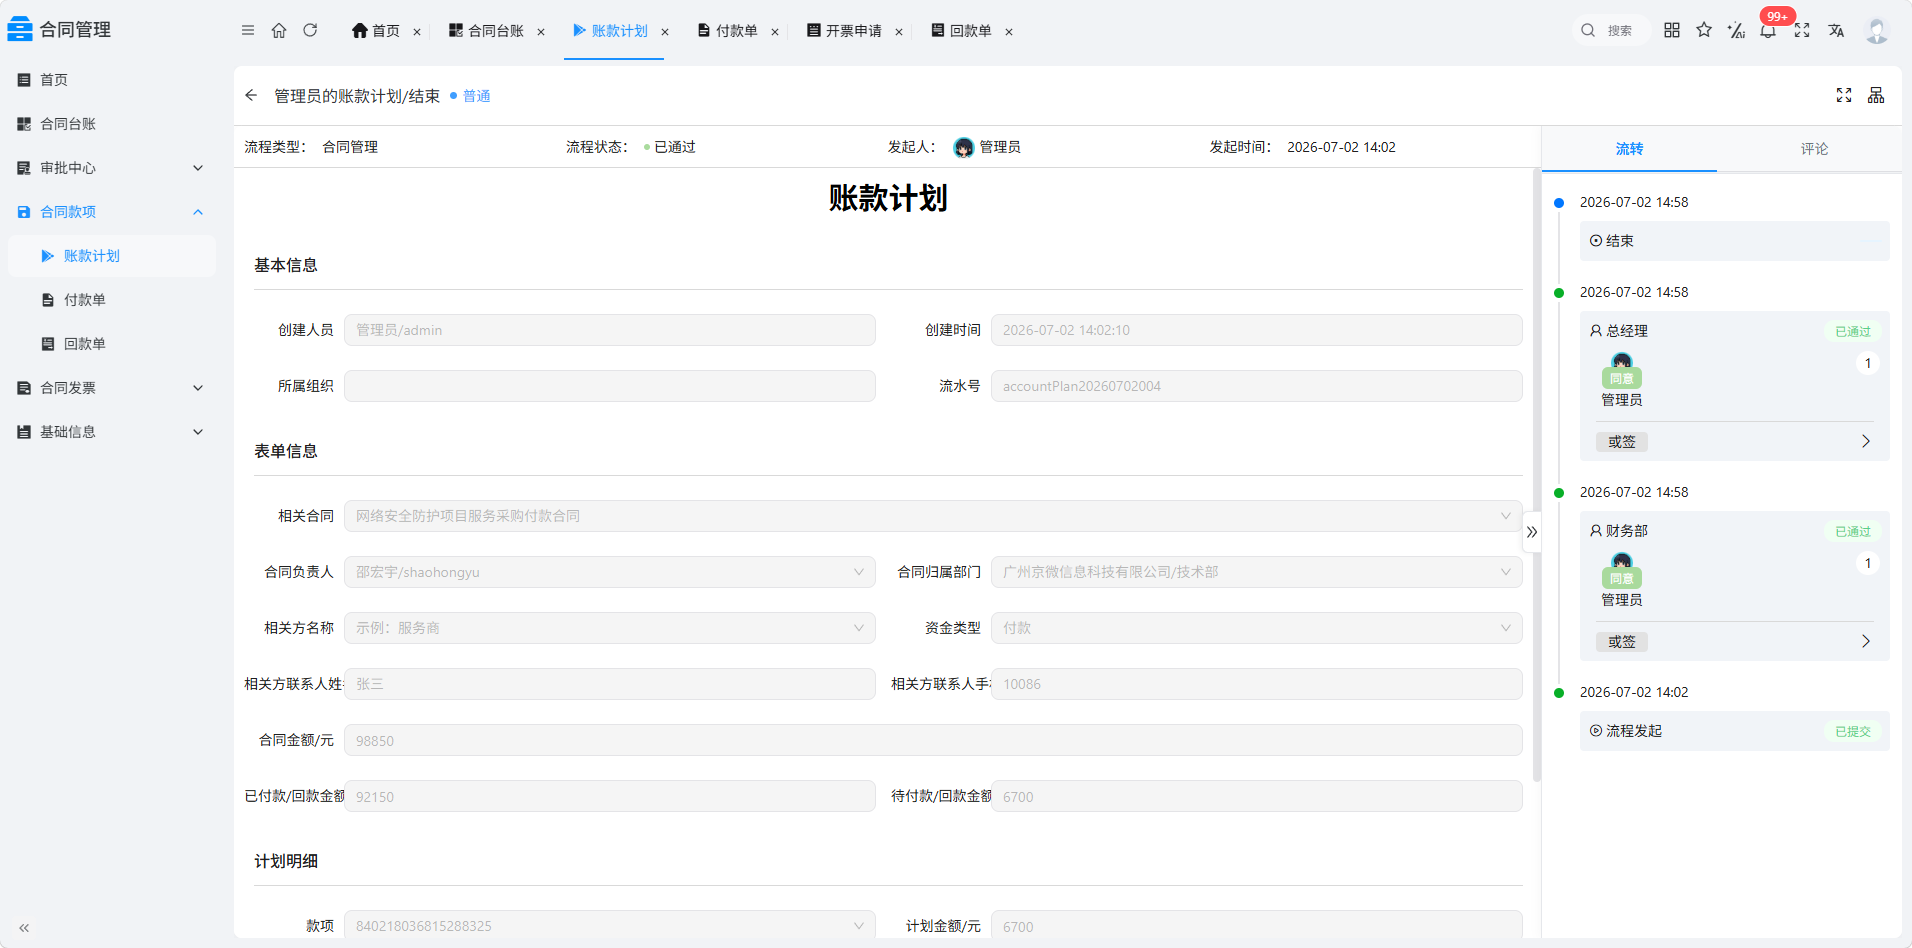
Task: Collapse the right panel with the double-chevron handle
Action: pos(1532,532)
